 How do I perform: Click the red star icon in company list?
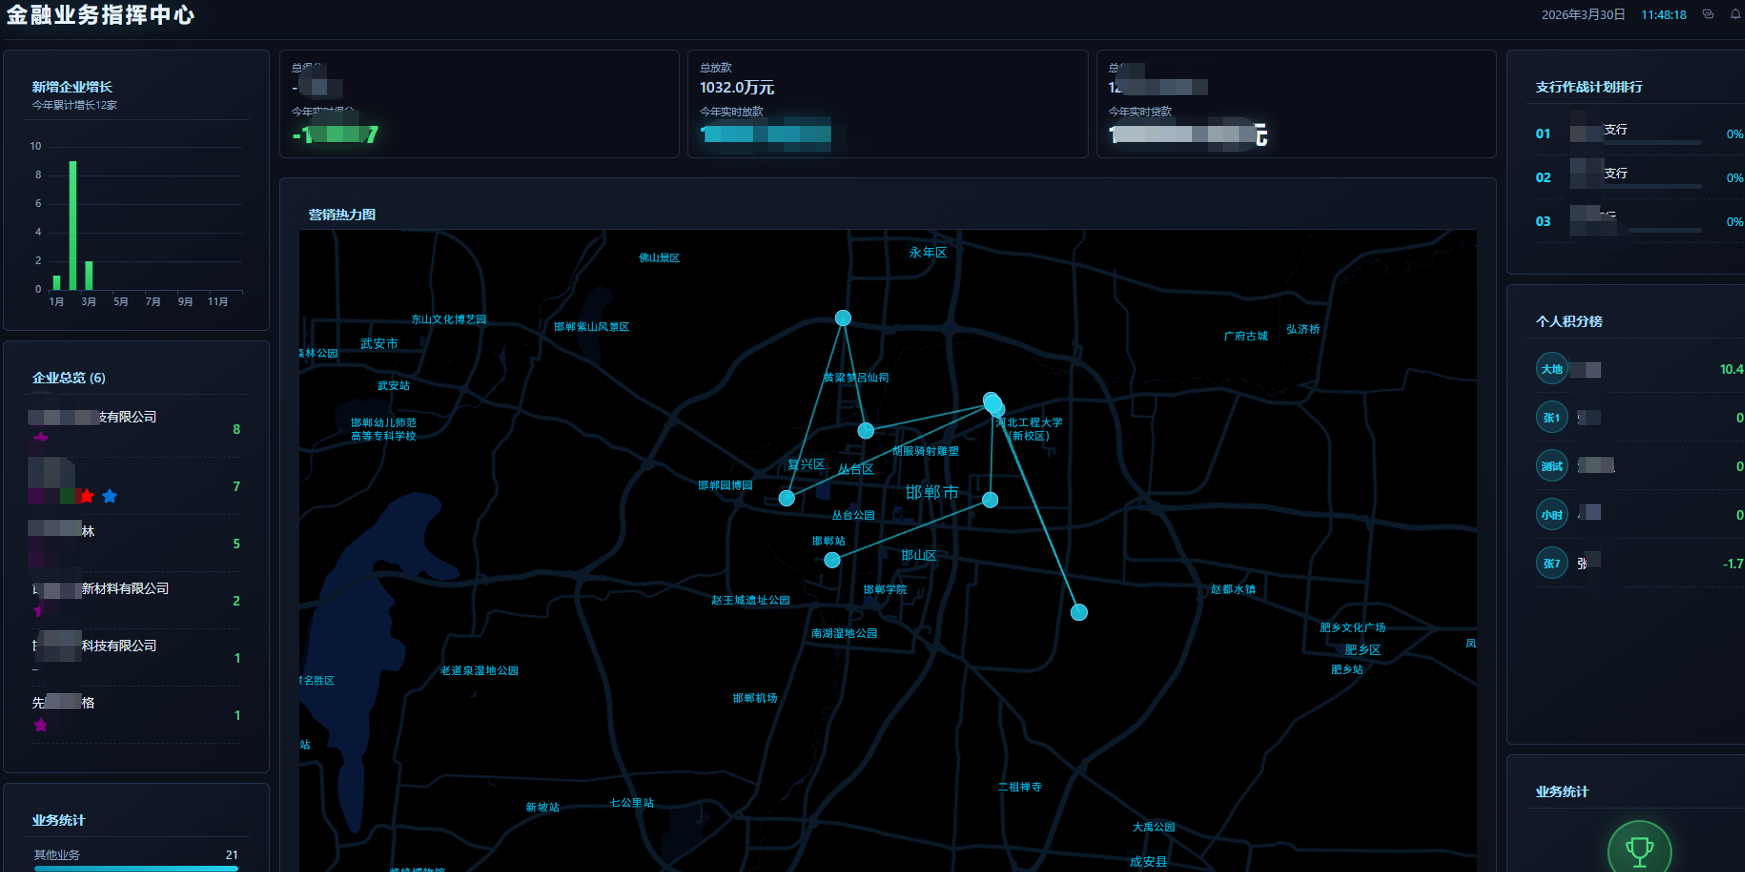[x=87, y=496]
